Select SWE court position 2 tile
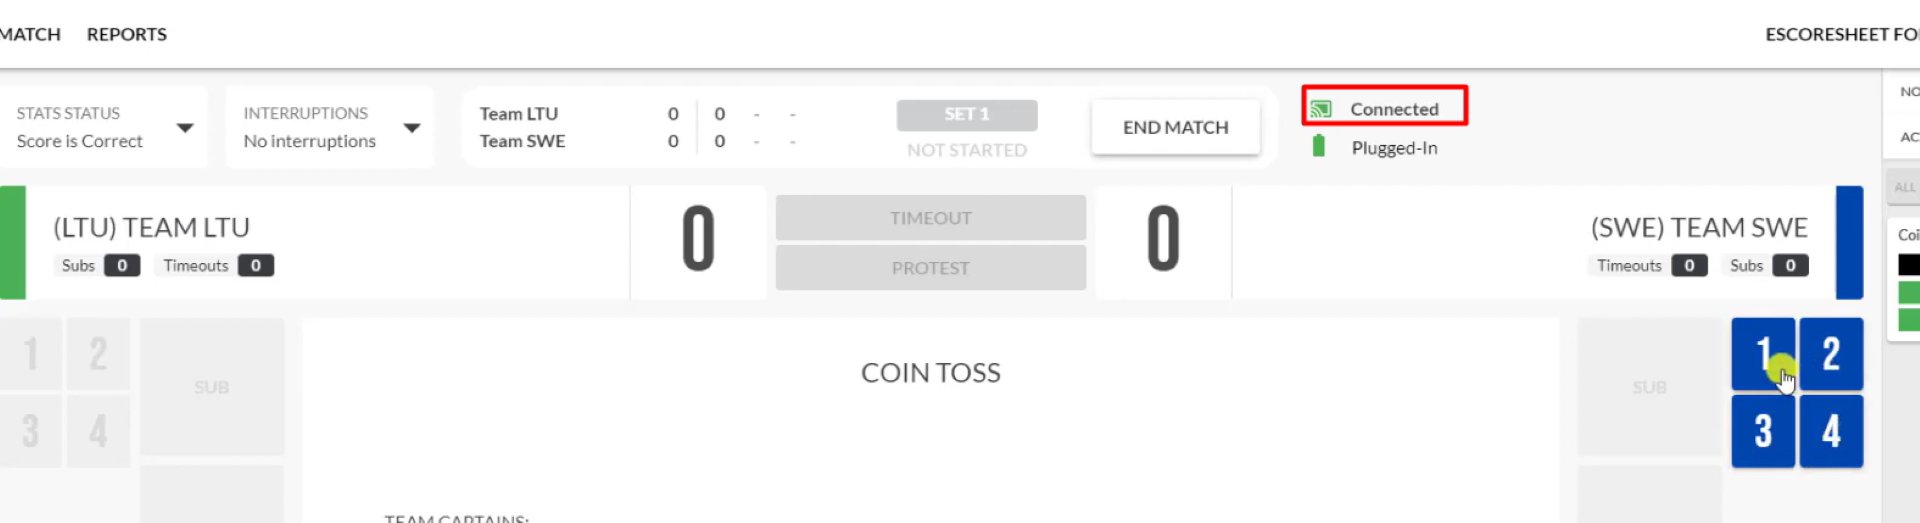The image size is (1920, 523). click(1831, 354)
